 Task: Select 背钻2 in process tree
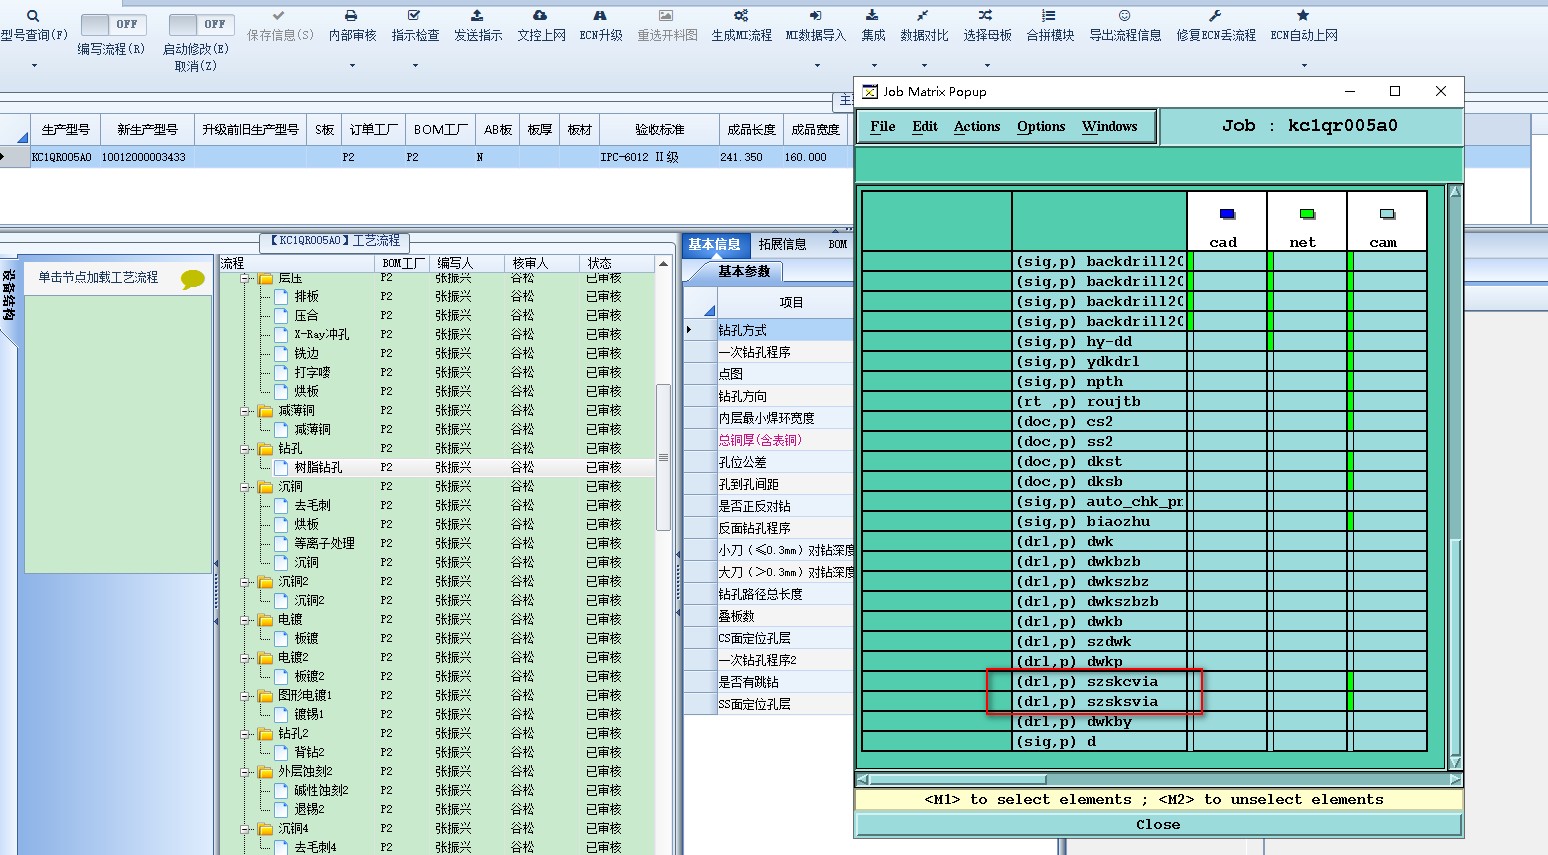tap(309, 752)
